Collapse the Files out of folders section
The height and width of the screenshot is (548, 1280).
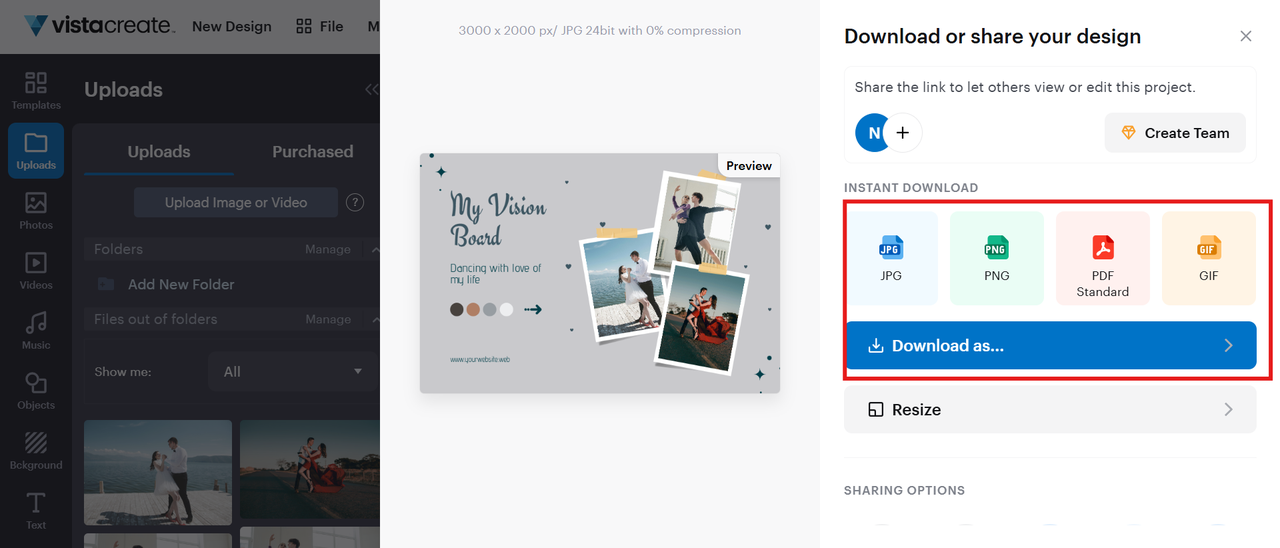[375, 319]
